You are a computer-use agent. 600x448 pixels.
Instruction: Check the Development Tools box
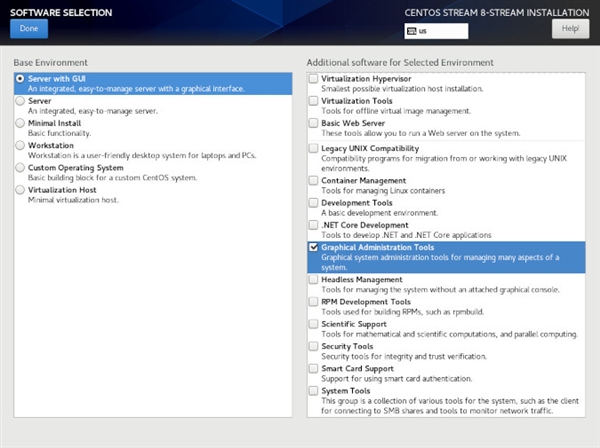pos(314,203)
